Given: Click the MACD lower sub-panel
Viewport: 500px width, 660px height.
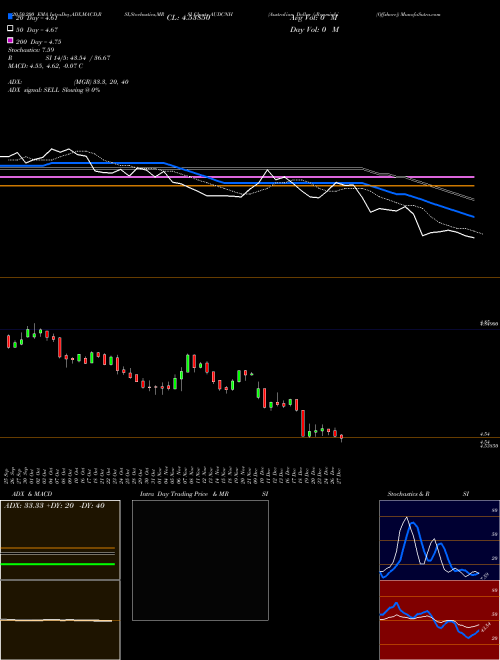Looking at the screenshot, I should click(x=60, y=620).
